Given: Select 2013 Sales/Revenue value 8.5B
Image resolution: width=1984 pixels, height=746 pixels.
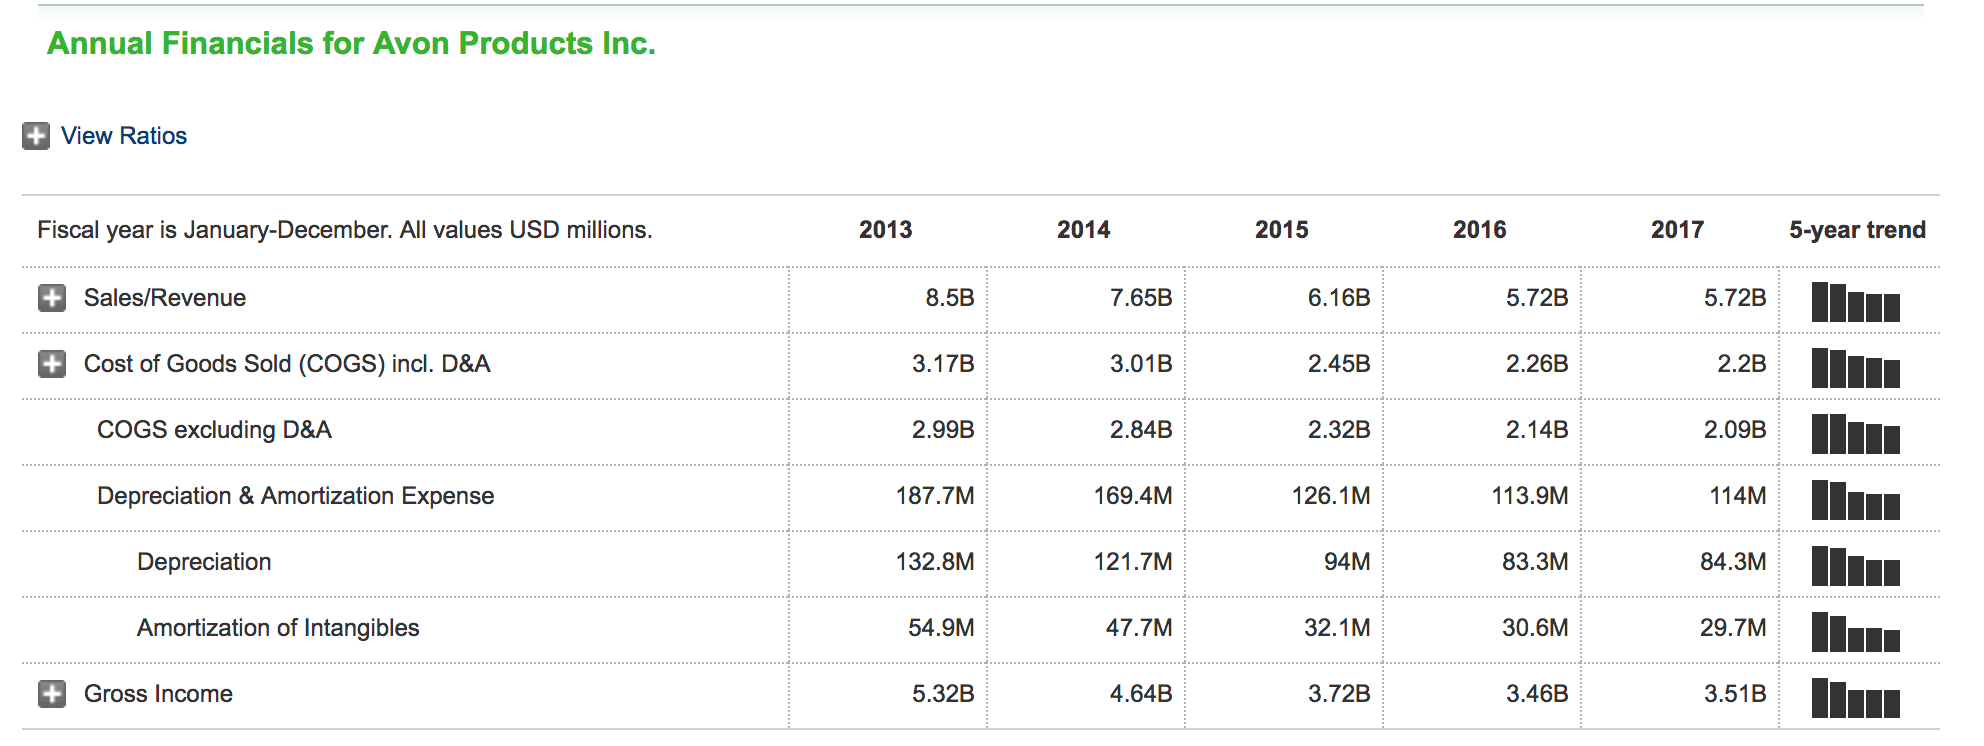Looking at the screenshot, I should [950, 298].
